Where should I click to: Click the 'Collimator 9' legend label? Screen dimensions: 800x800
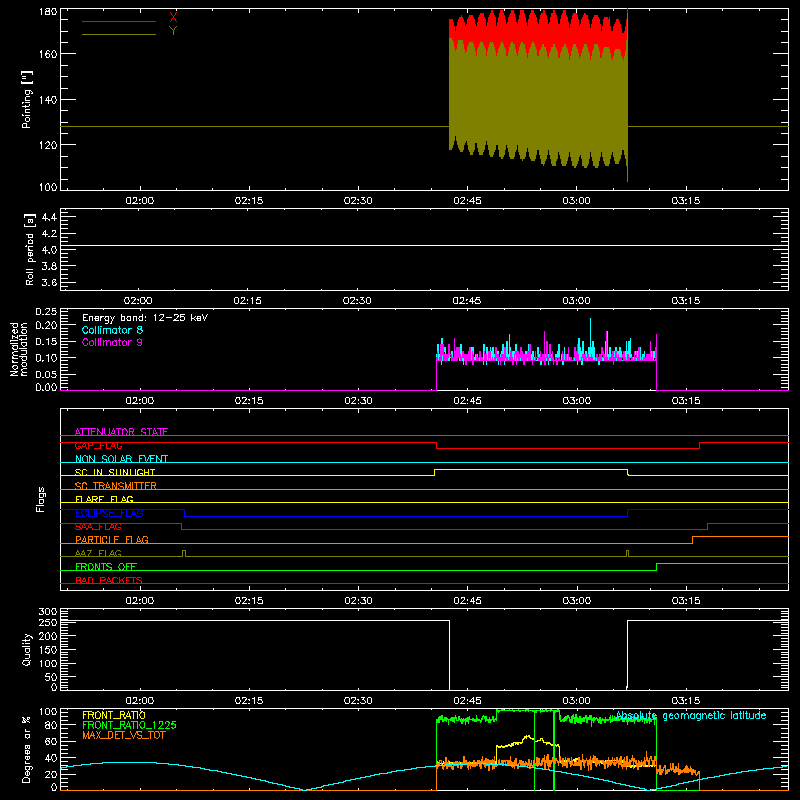(112, 342)
